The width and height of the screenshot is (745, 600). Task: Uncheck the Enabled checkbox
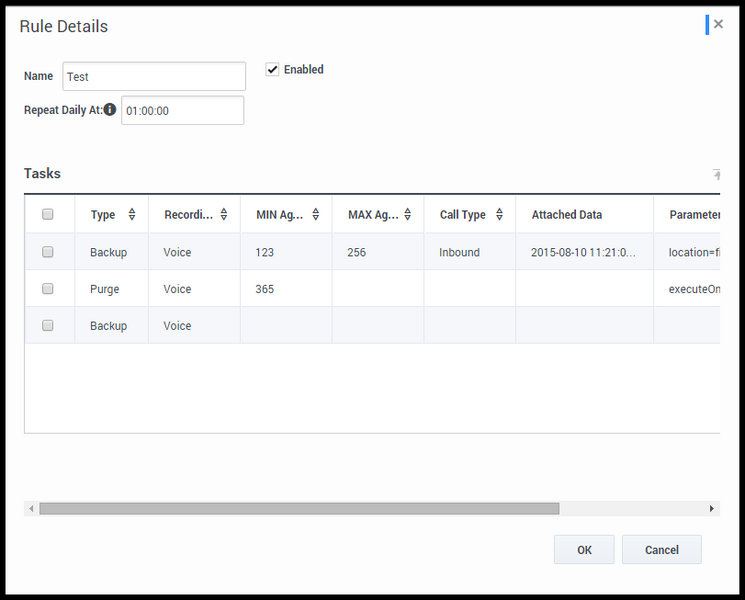272,69
